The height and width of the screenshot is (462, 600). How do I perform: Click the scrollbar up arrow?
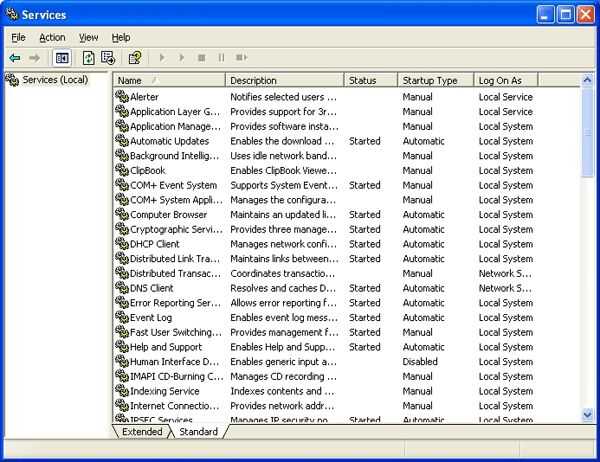(x=587, y=80)
